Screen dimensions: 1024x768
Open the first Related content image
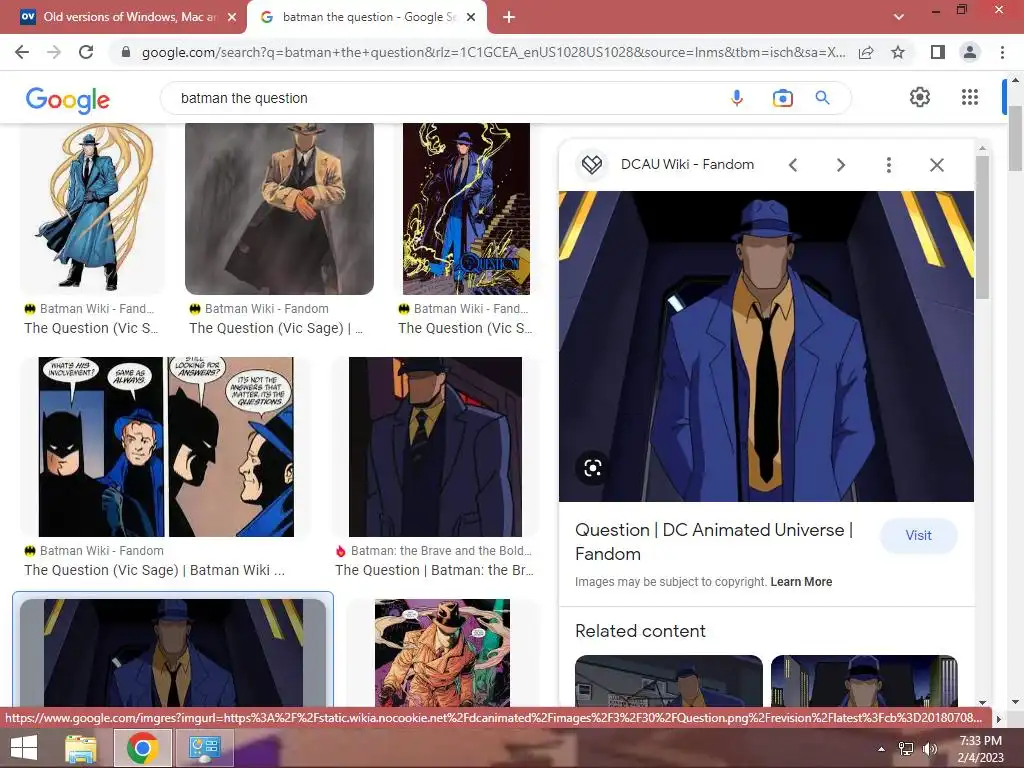coord(669,680)
